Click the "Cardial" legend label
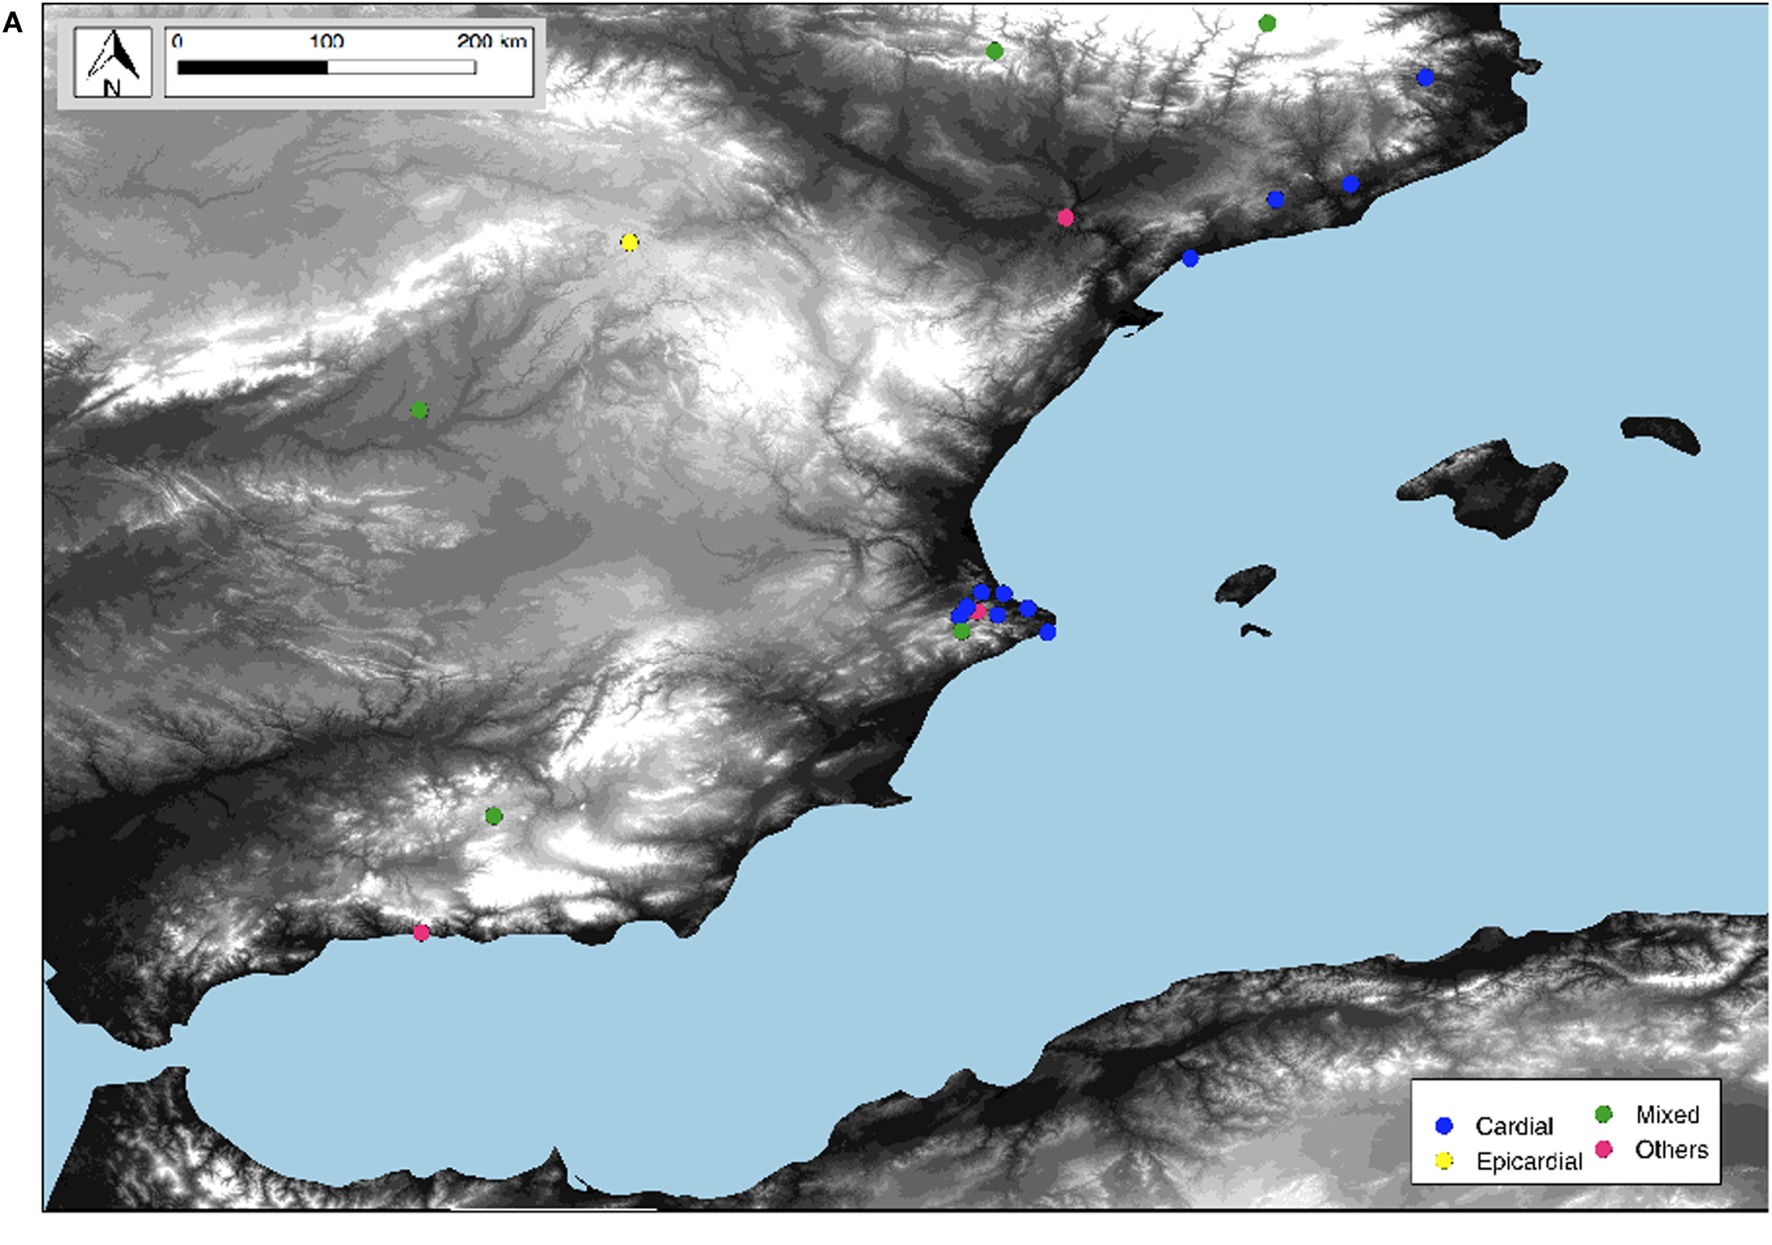The height and width of the screenshot is (1245, 1772). click(1514, 1126)
